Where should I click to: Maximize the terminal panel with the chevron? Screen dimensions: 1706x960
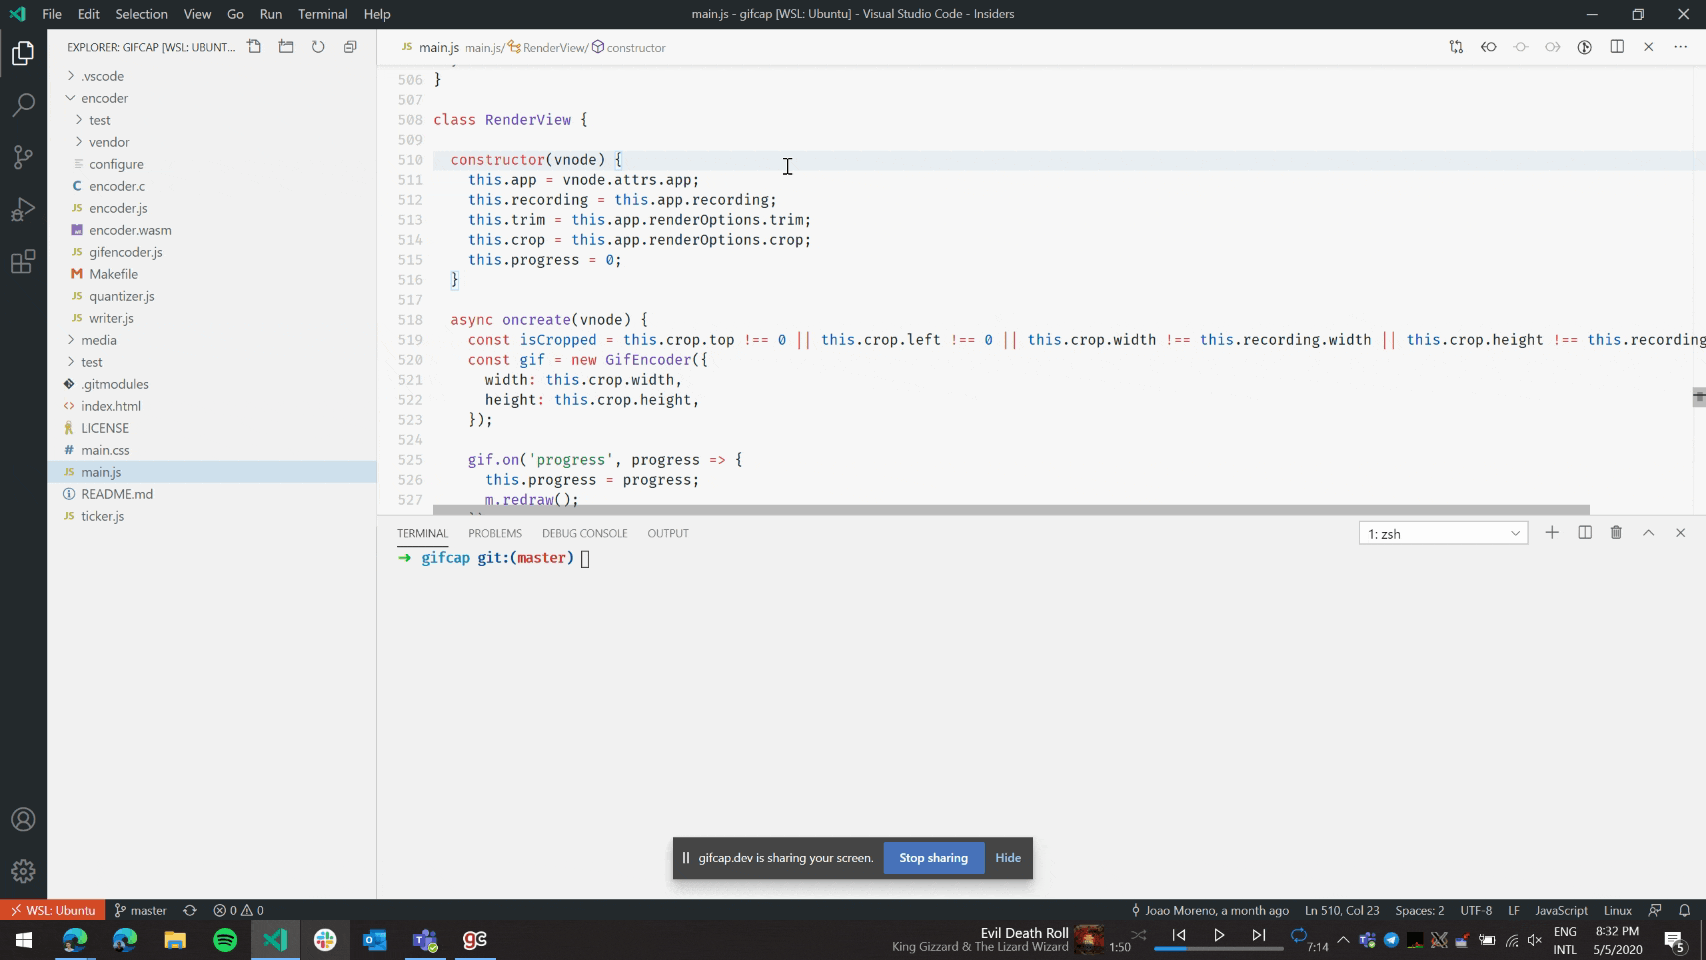pyautogui.click(x=1648, y=533)
